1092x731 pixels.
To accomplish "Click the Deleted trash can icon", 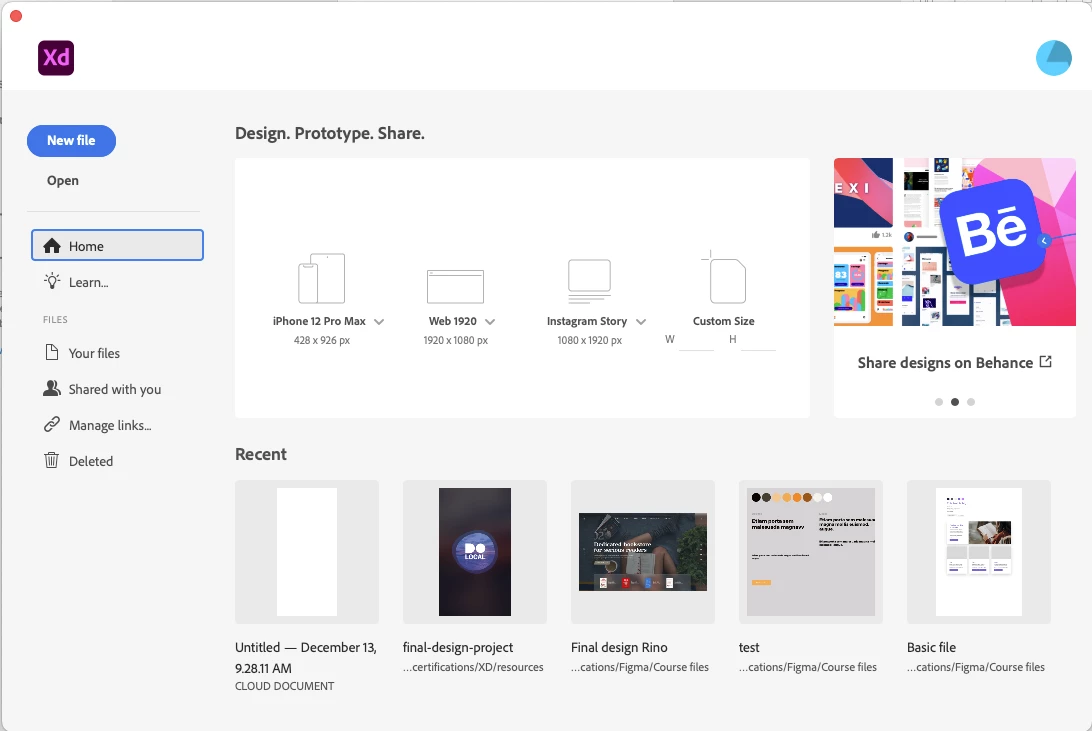I will tap(52, 460).
